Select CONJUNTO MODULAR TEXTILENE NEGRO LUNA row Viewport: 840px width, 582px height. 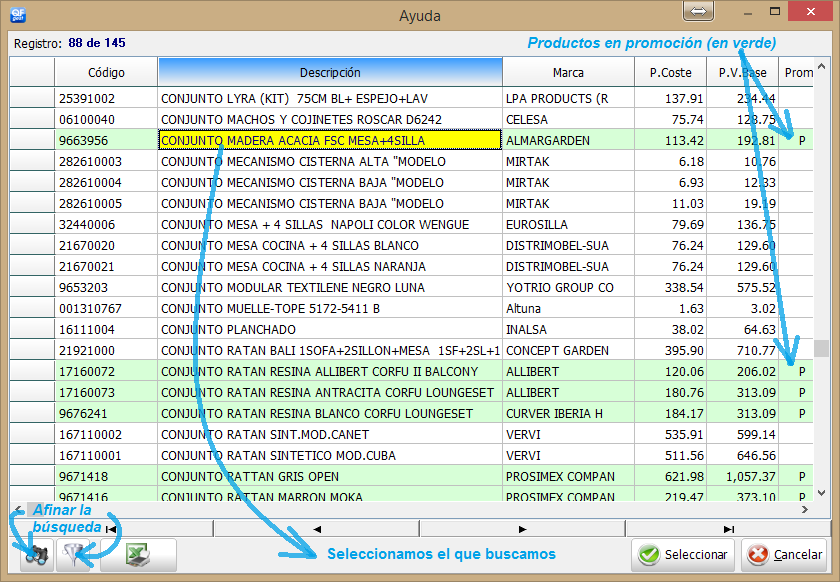click(x=411, y=287)
